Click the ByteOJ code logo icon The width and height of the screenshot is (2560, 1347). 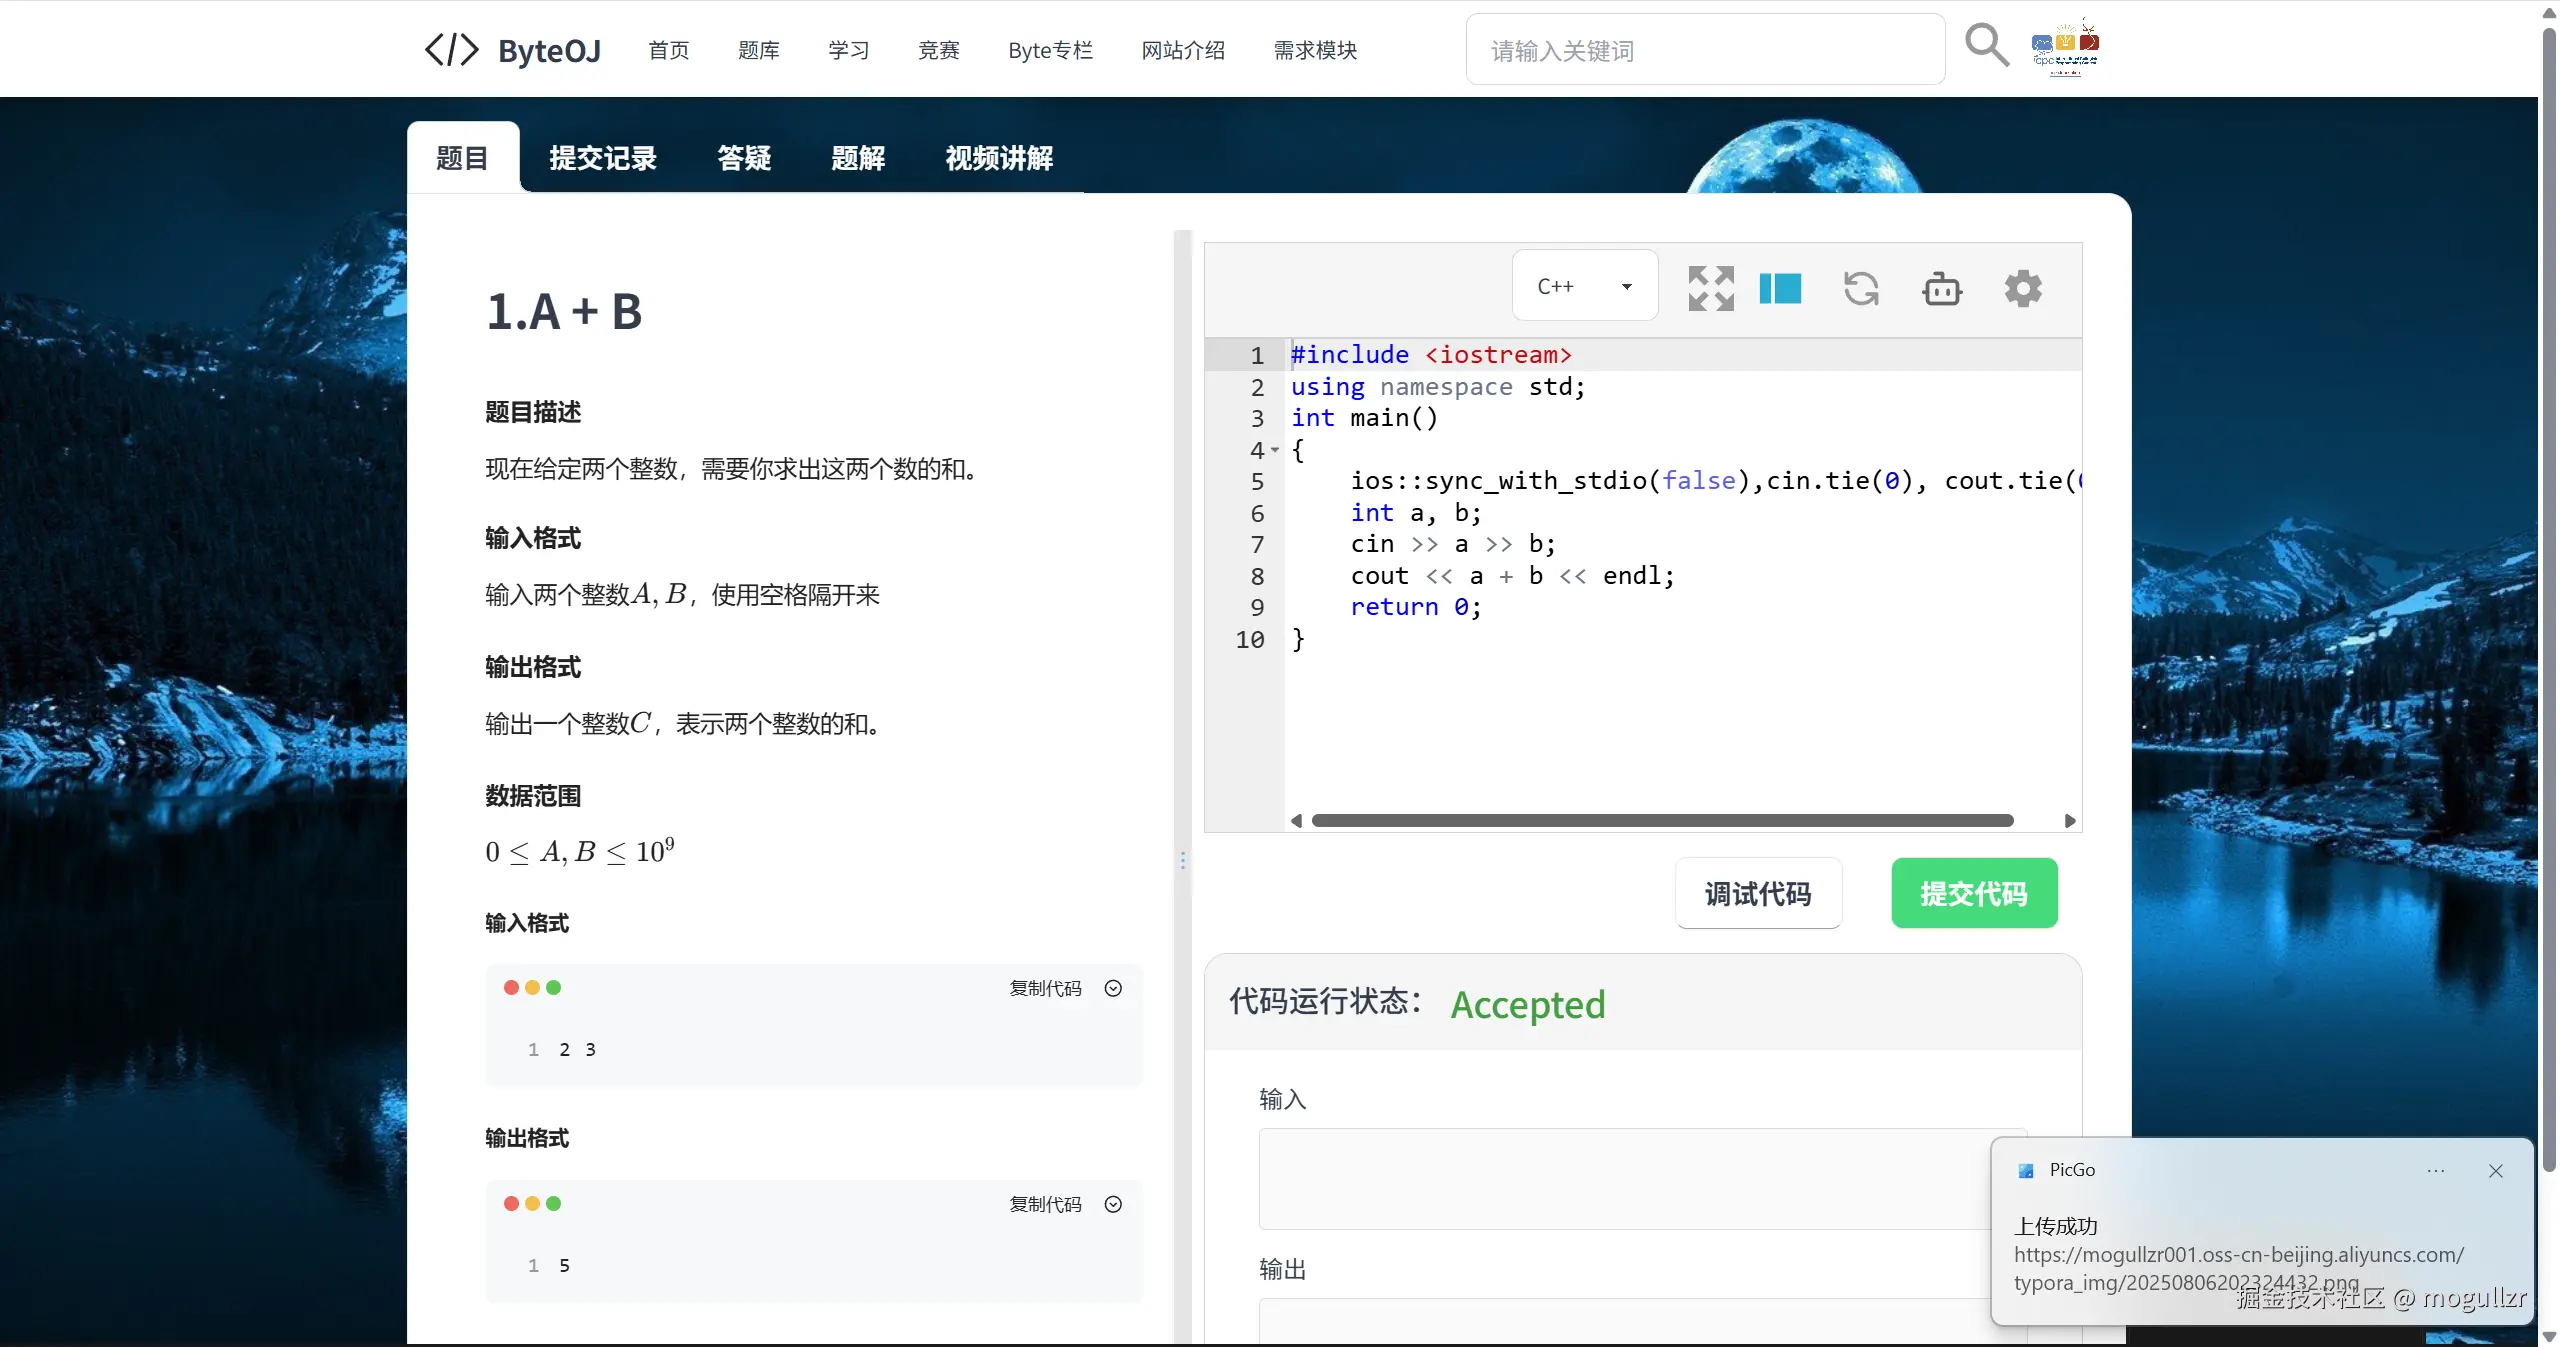tap(451, 50)
